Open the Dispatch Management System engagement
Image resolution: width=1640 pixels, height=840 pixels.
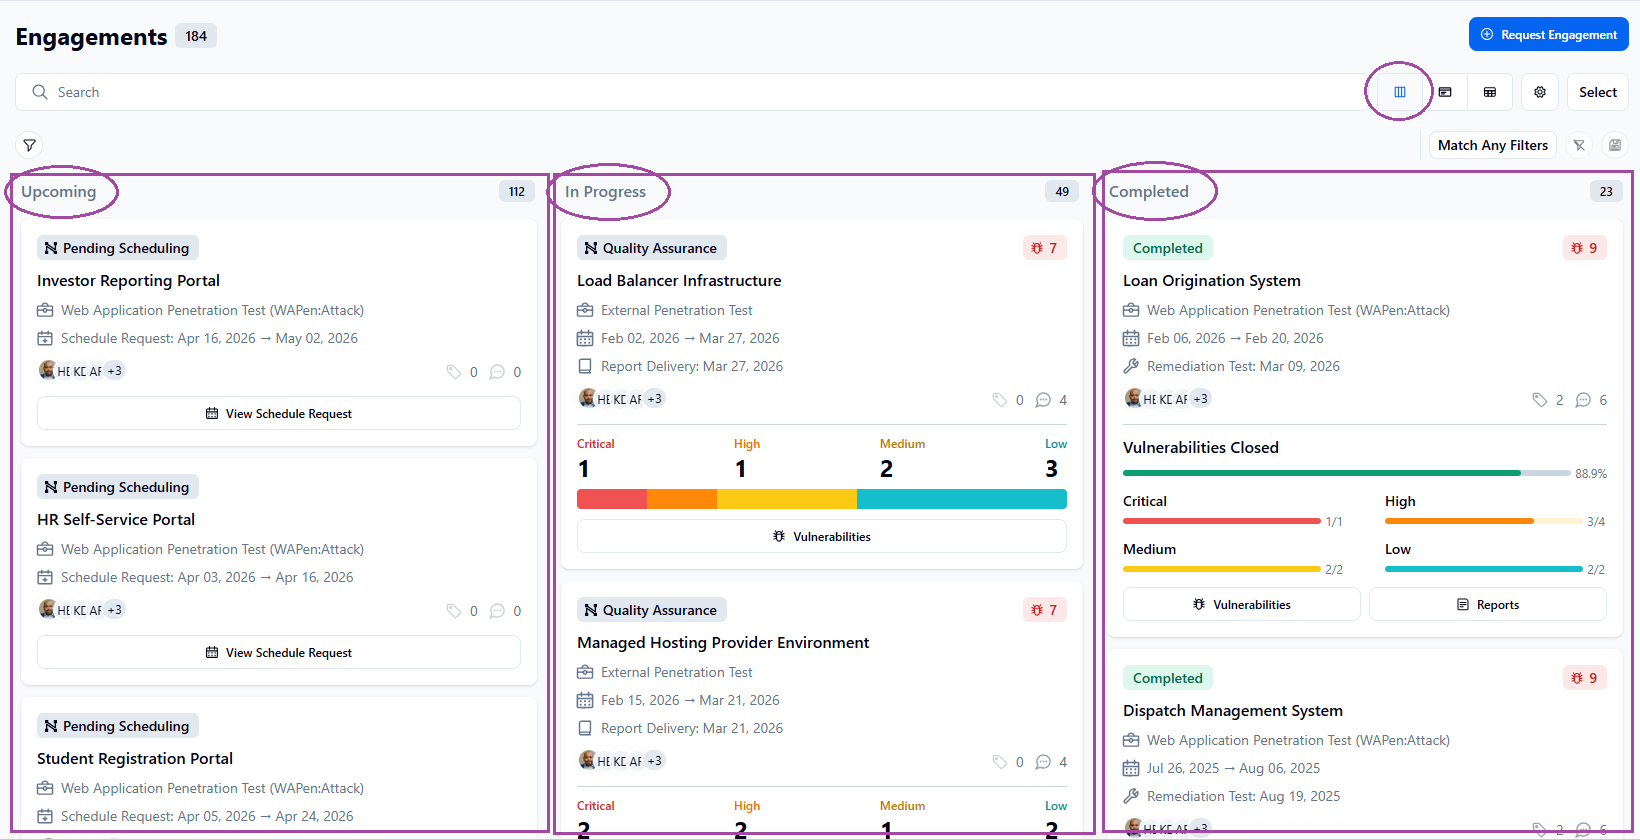tap(1233, 711)
